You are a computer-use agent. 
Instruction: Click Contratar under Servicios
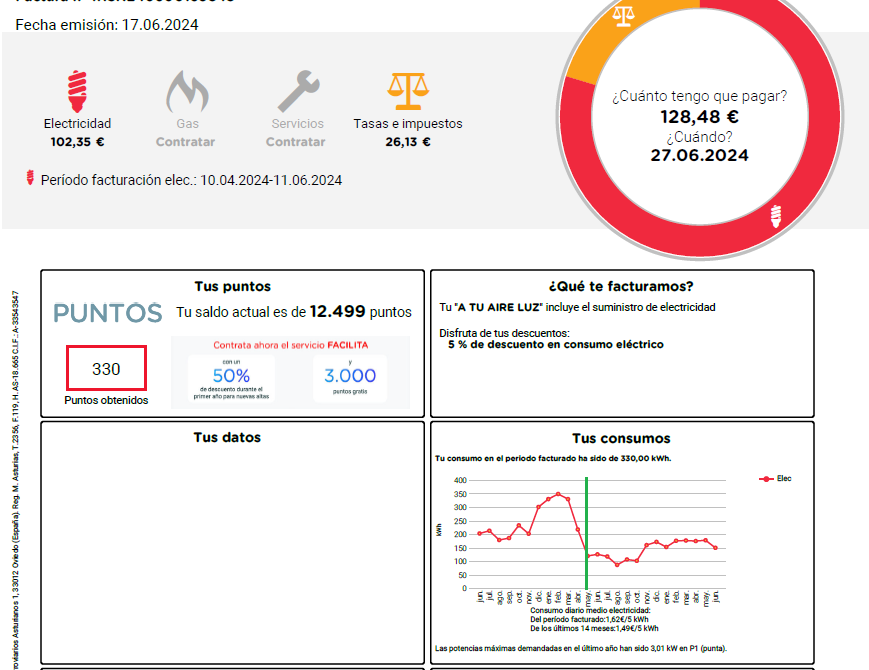point(295,142)
